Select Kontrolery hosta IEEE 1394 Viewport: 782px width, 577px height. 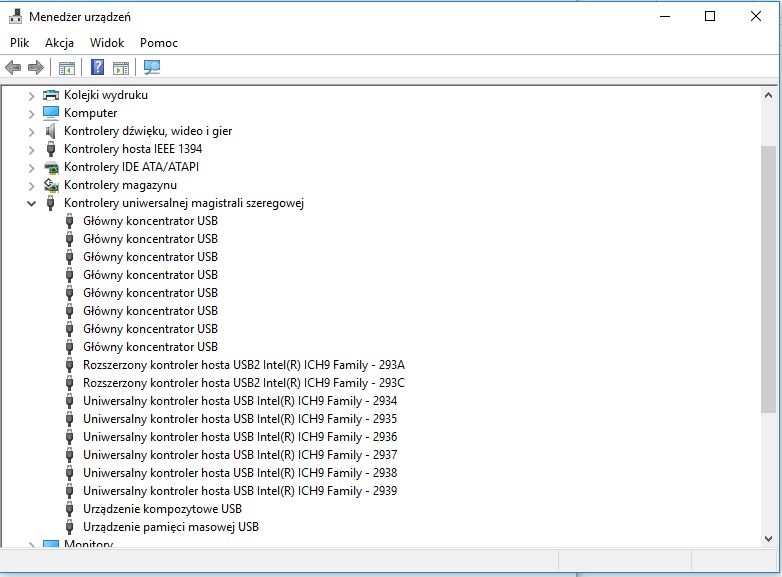pyautogui.click(x=133, y=149)
